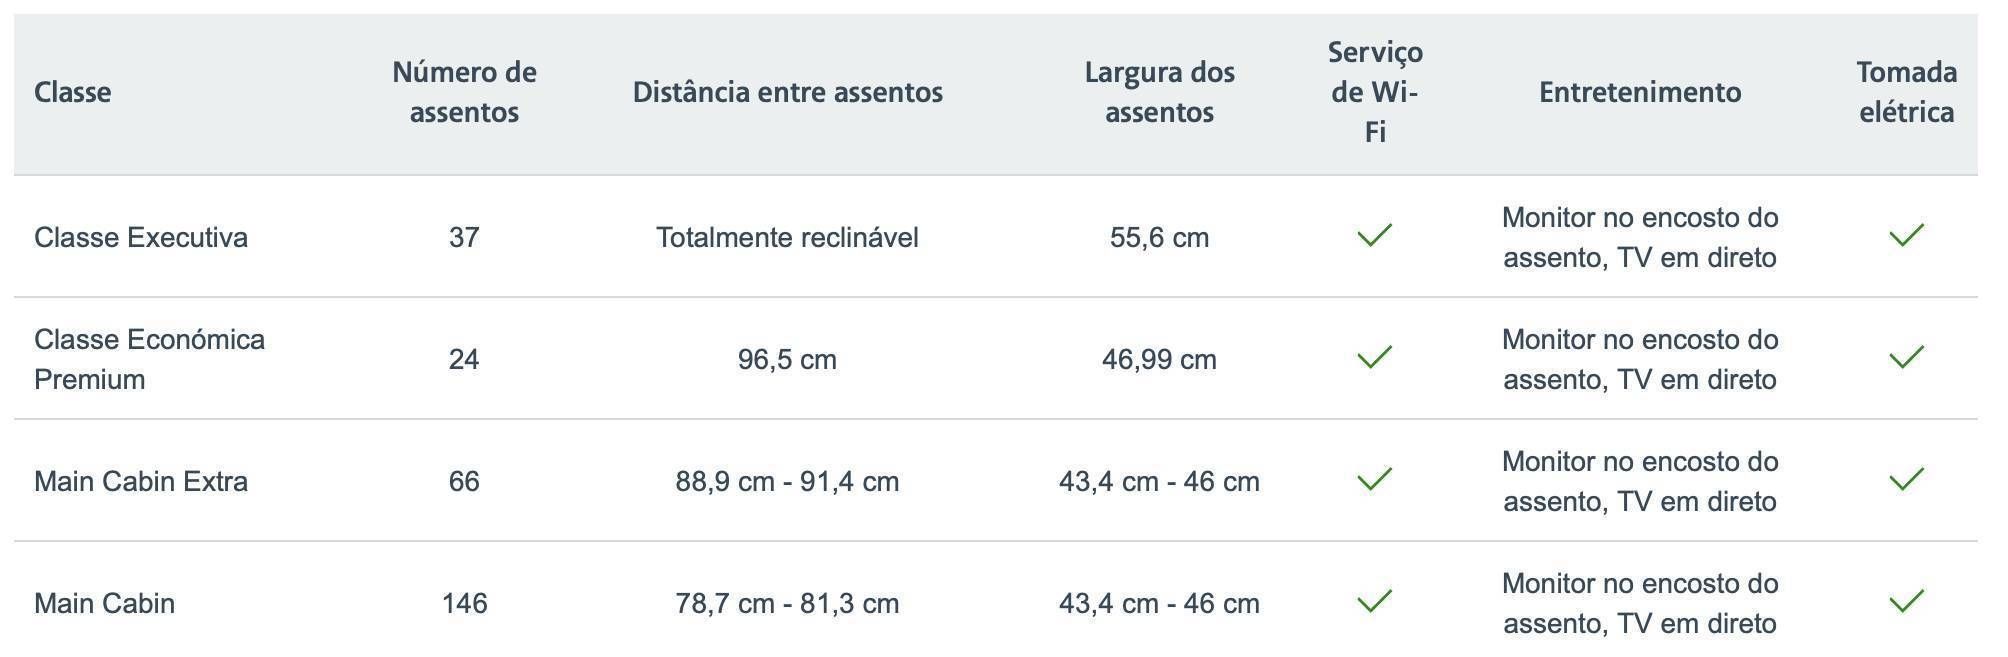
Task: Click the Distância entre assentos header
Action: [787, 92]
